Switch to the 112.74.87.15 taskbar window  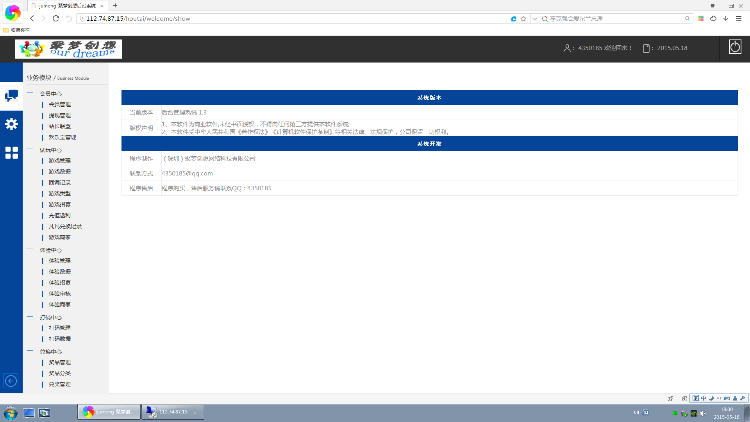point(173,412)
